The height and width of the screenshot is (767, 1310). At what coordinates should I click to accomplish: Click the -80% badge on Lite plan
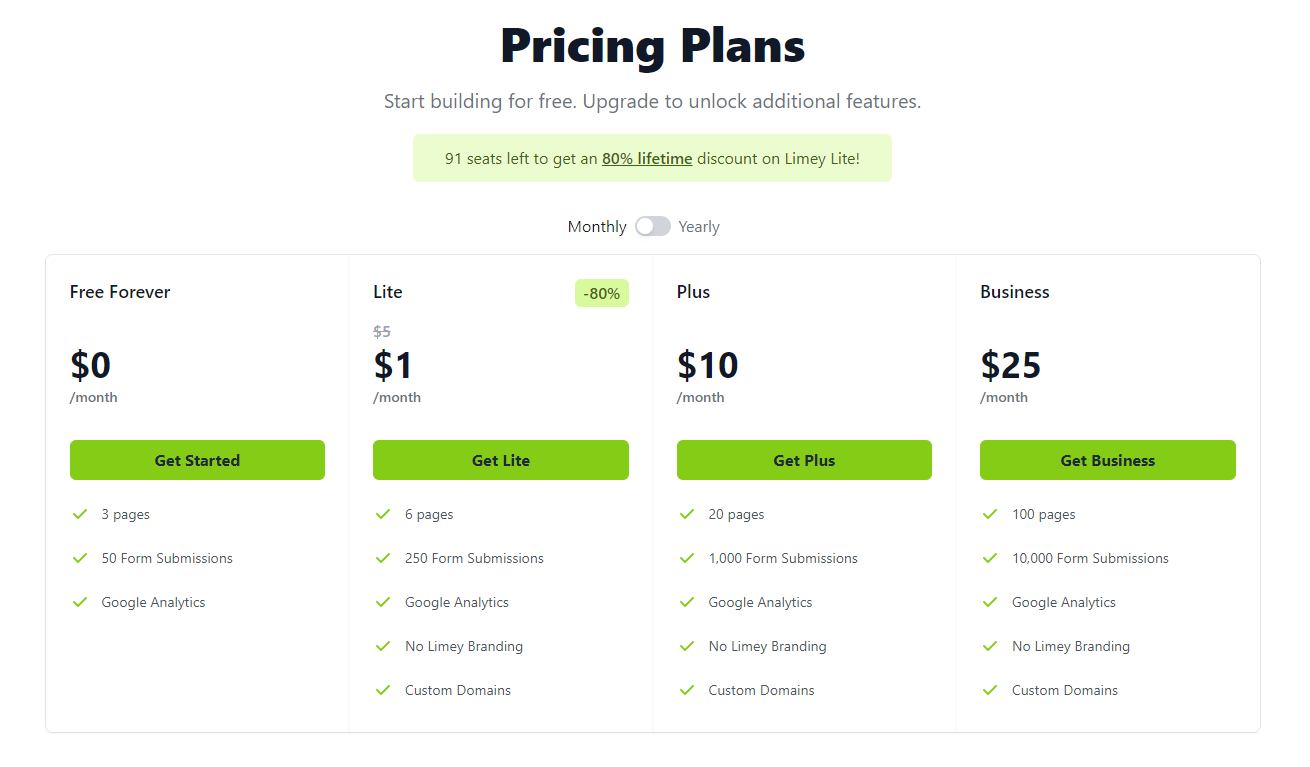(602, 293)
